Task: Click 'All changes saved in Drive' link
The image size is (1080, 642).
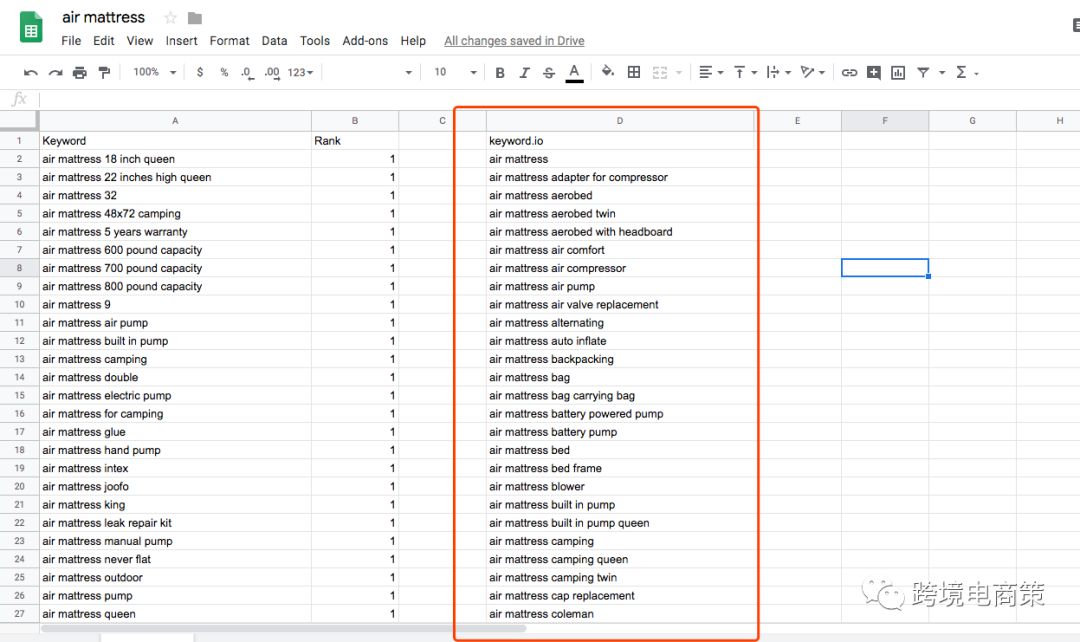Action: (x=514, y=41)
